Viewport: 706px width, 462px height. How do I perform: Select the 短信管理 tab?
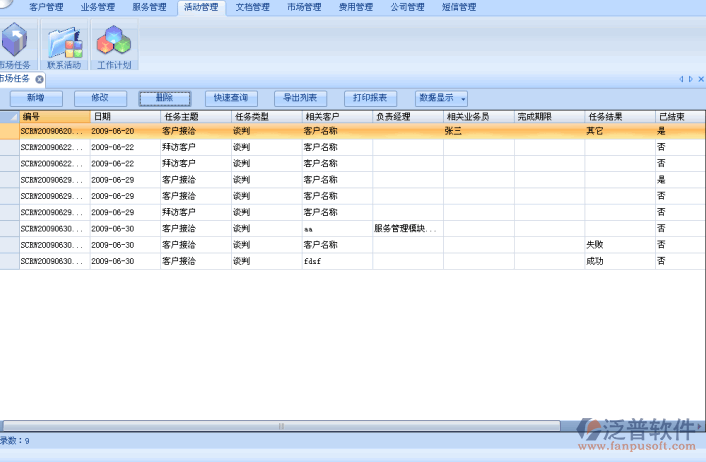pyautogui.click(x=459, y=7)
